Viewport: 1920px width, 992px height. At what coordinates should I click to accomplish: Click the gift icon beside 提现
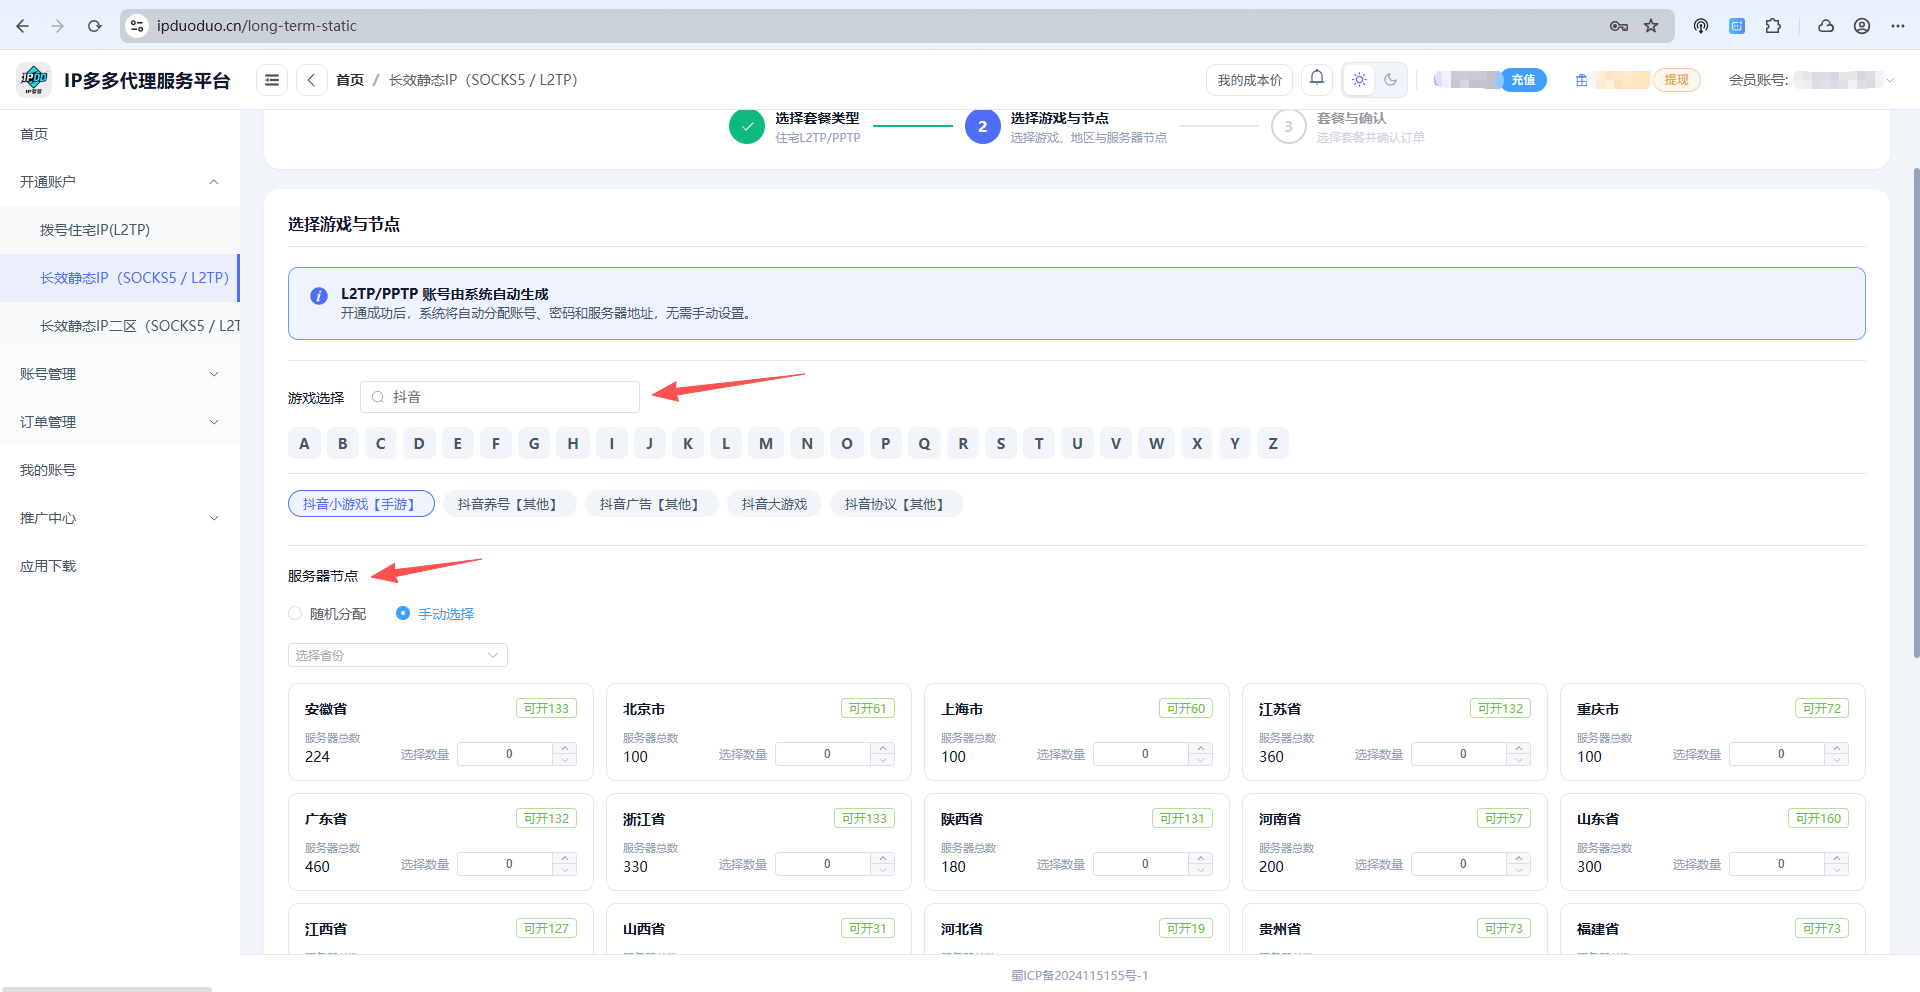point(1581,80)
